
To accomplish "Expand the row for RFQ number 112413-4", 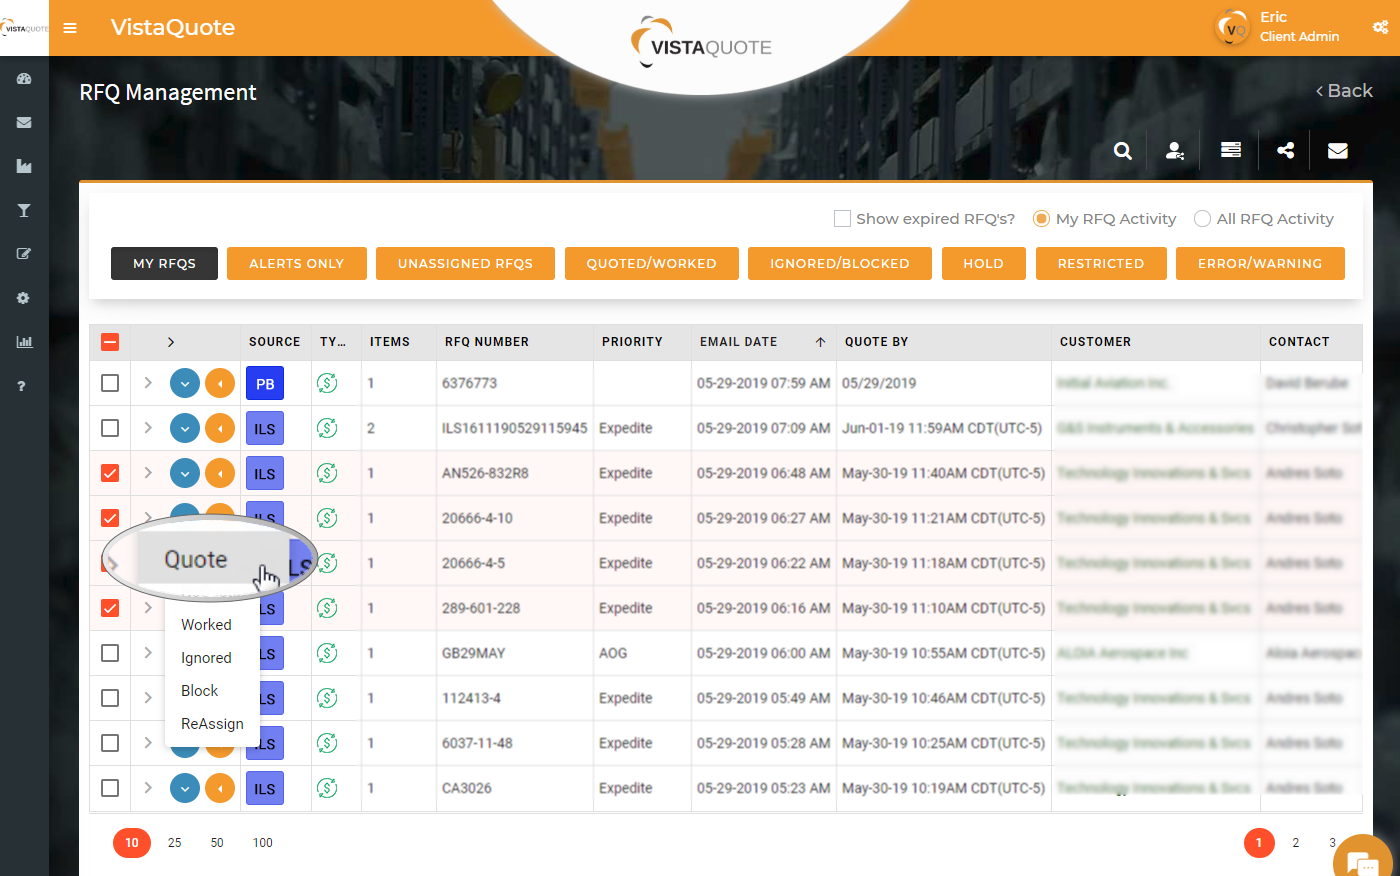I will (145, 697).
